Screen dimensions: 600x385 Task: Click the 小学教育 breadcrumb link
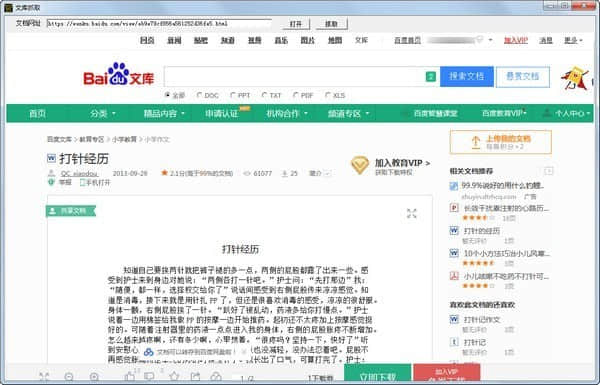tap(124, 139)
